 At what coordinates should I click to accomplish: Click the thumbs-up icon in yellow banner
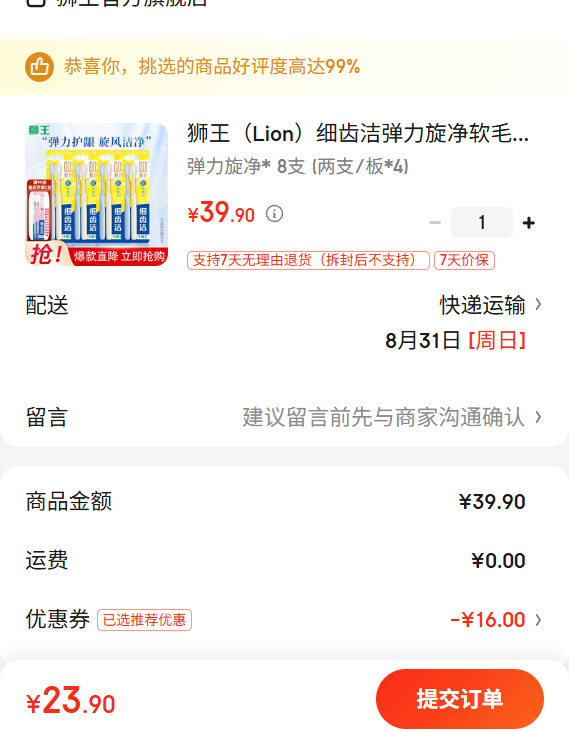pos(39,67)
